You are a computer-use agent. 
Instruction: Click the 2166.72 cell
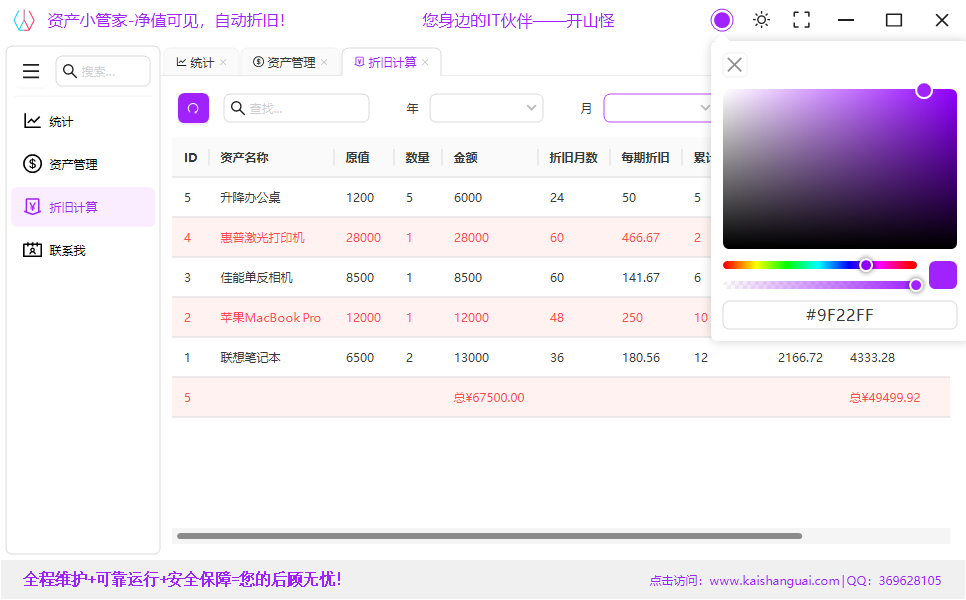pos(800,358)
